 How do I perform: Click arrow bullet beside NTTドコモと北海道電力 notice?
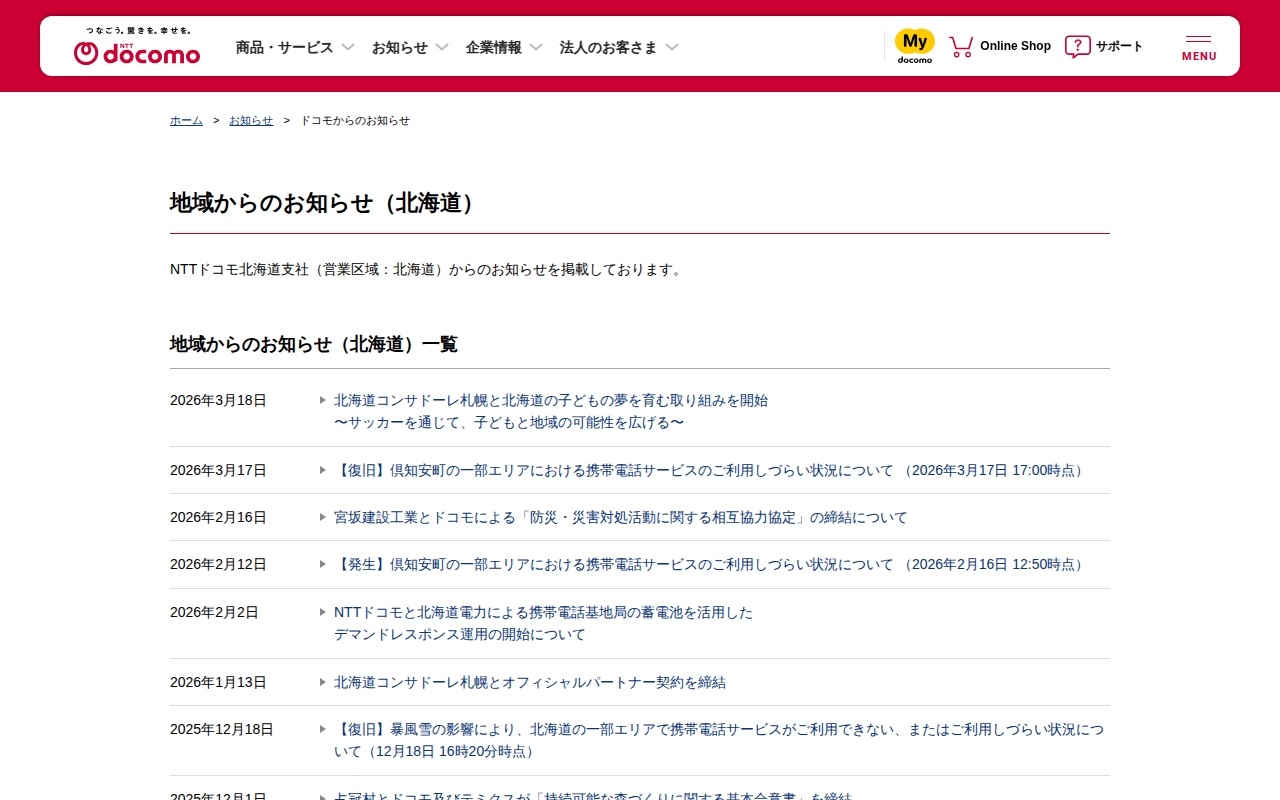tap(323, 612)
